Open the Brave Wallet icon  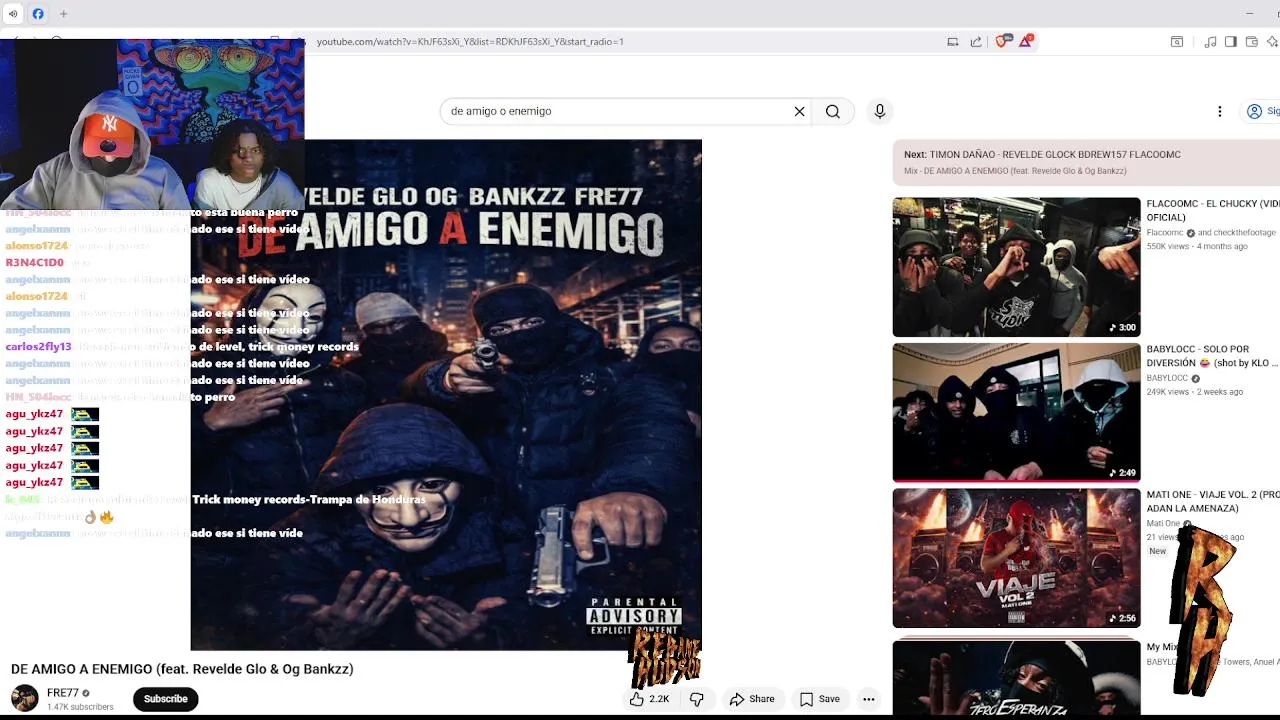point(1252,42)
